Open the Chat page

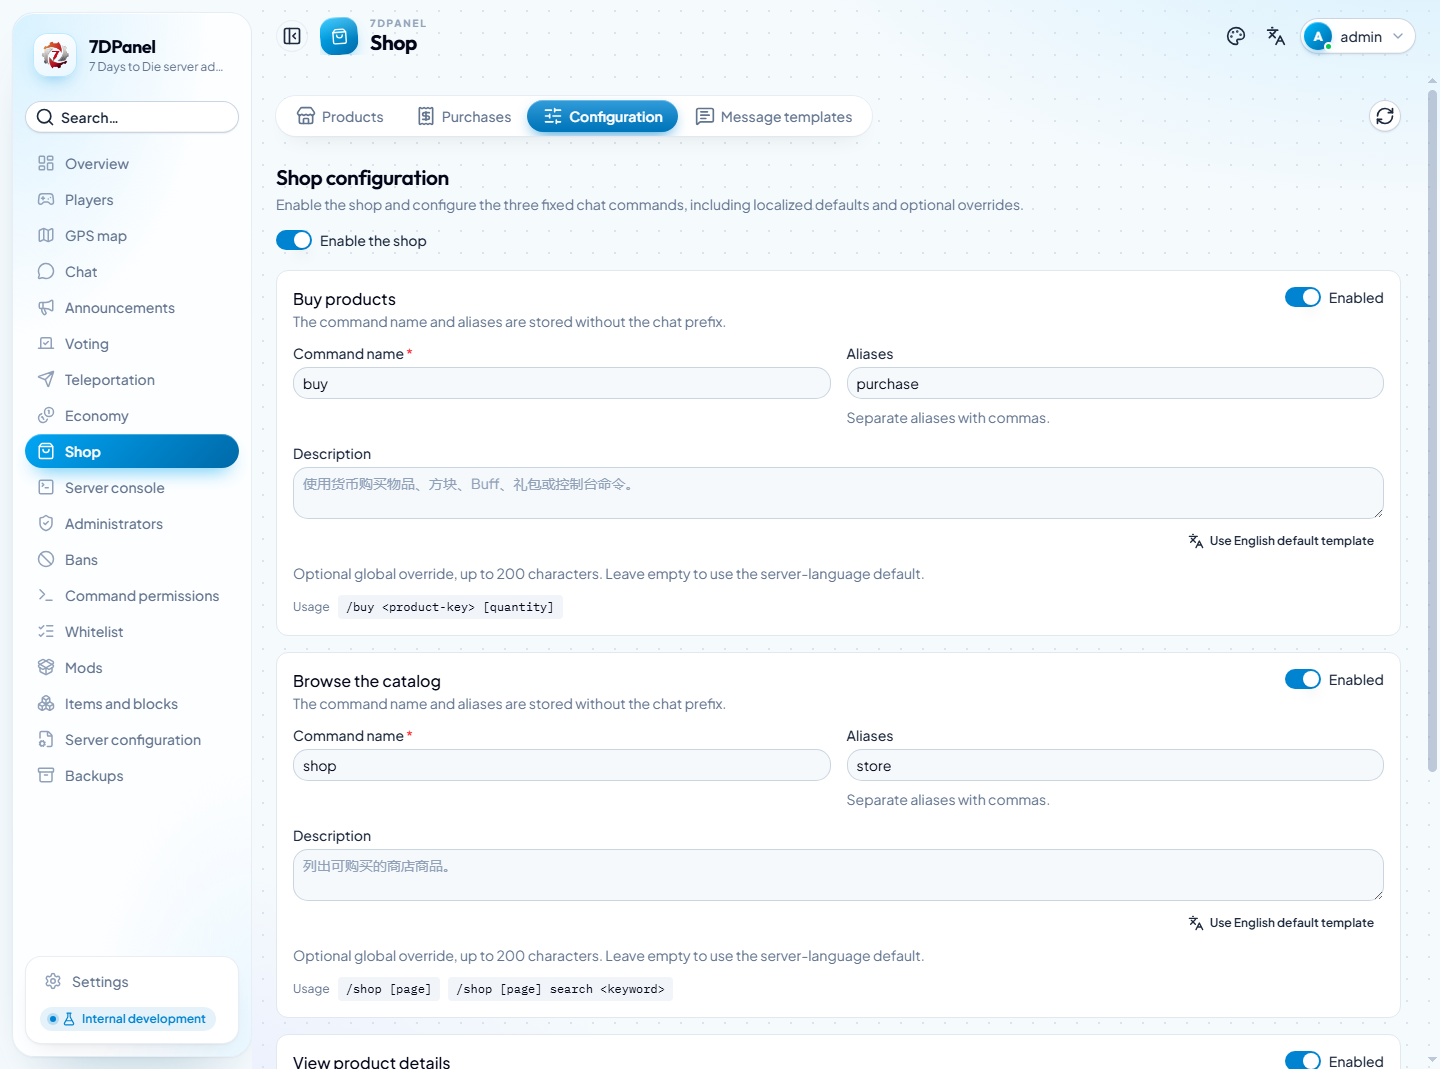point(132,272)
